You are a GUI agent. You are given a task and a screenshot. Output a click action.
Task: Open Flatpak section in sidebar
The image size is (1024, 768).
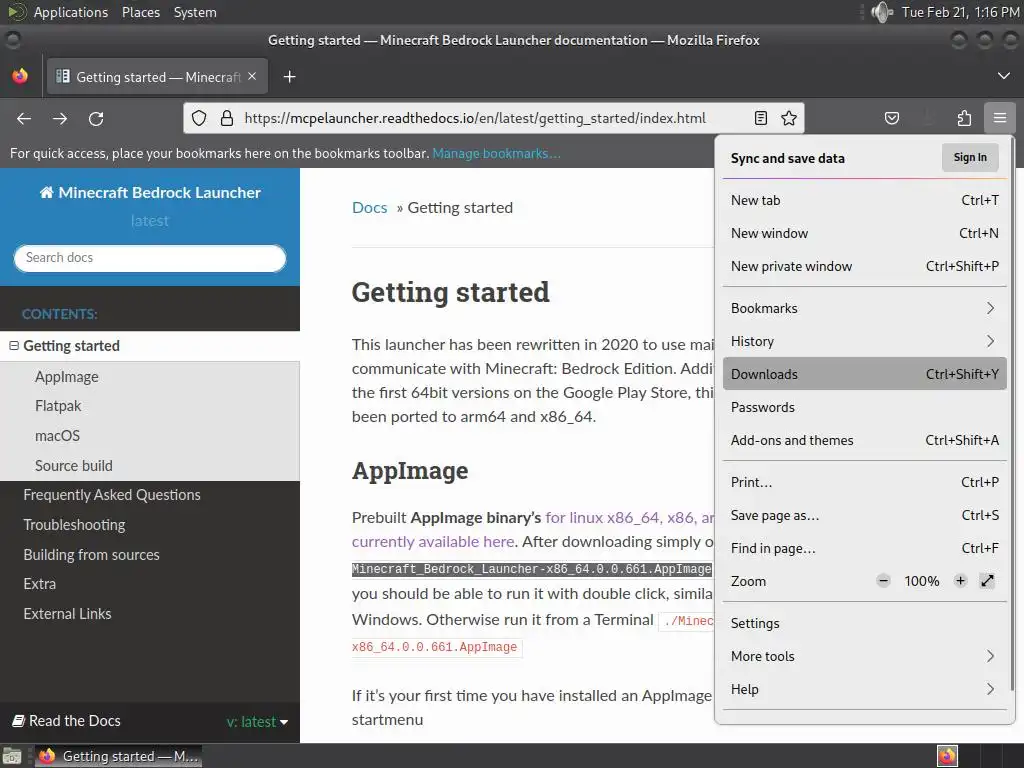coord(58,406)
